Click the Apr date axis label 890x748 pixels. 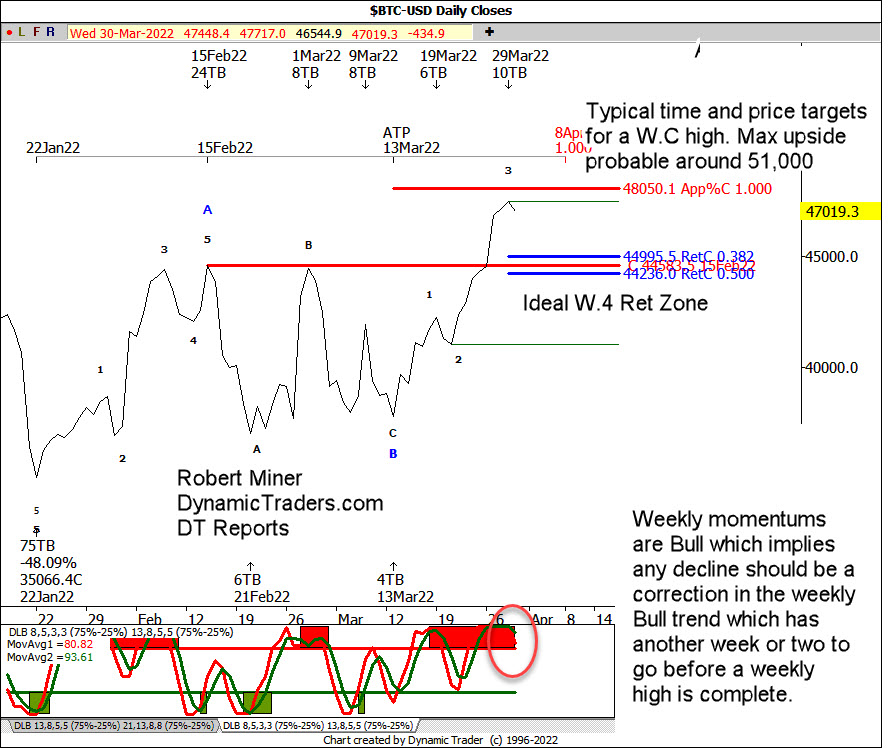click(x=543, y=619)
